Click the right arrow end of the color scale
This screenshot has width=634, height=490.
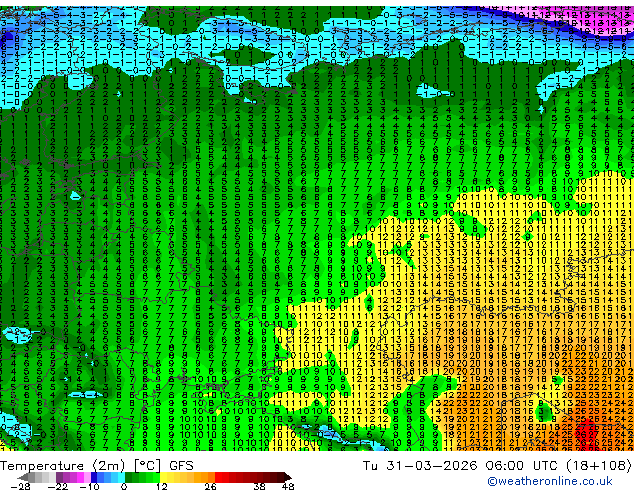point(287,477)
